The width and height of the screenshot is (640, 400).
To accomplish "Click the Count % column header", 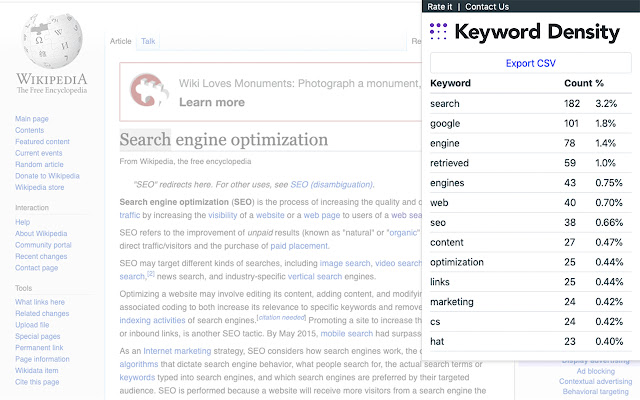I will click(x=584, y=83).
